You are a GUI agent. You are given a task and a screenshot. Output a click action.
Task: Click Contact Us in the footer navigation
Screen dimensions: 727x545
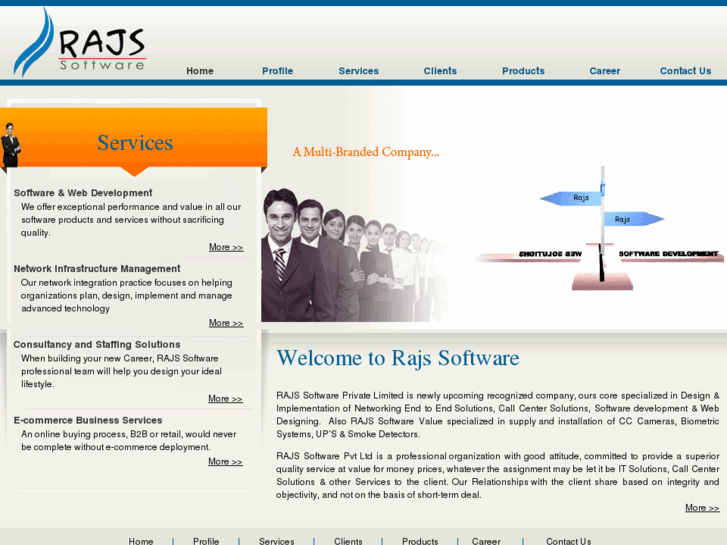coord(568,541)
